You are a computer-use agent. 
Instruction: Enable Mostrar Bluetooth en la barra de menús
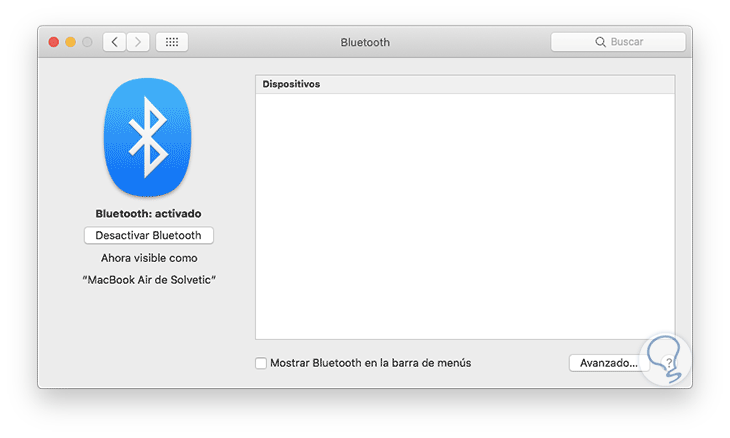(x=261, y=363)
